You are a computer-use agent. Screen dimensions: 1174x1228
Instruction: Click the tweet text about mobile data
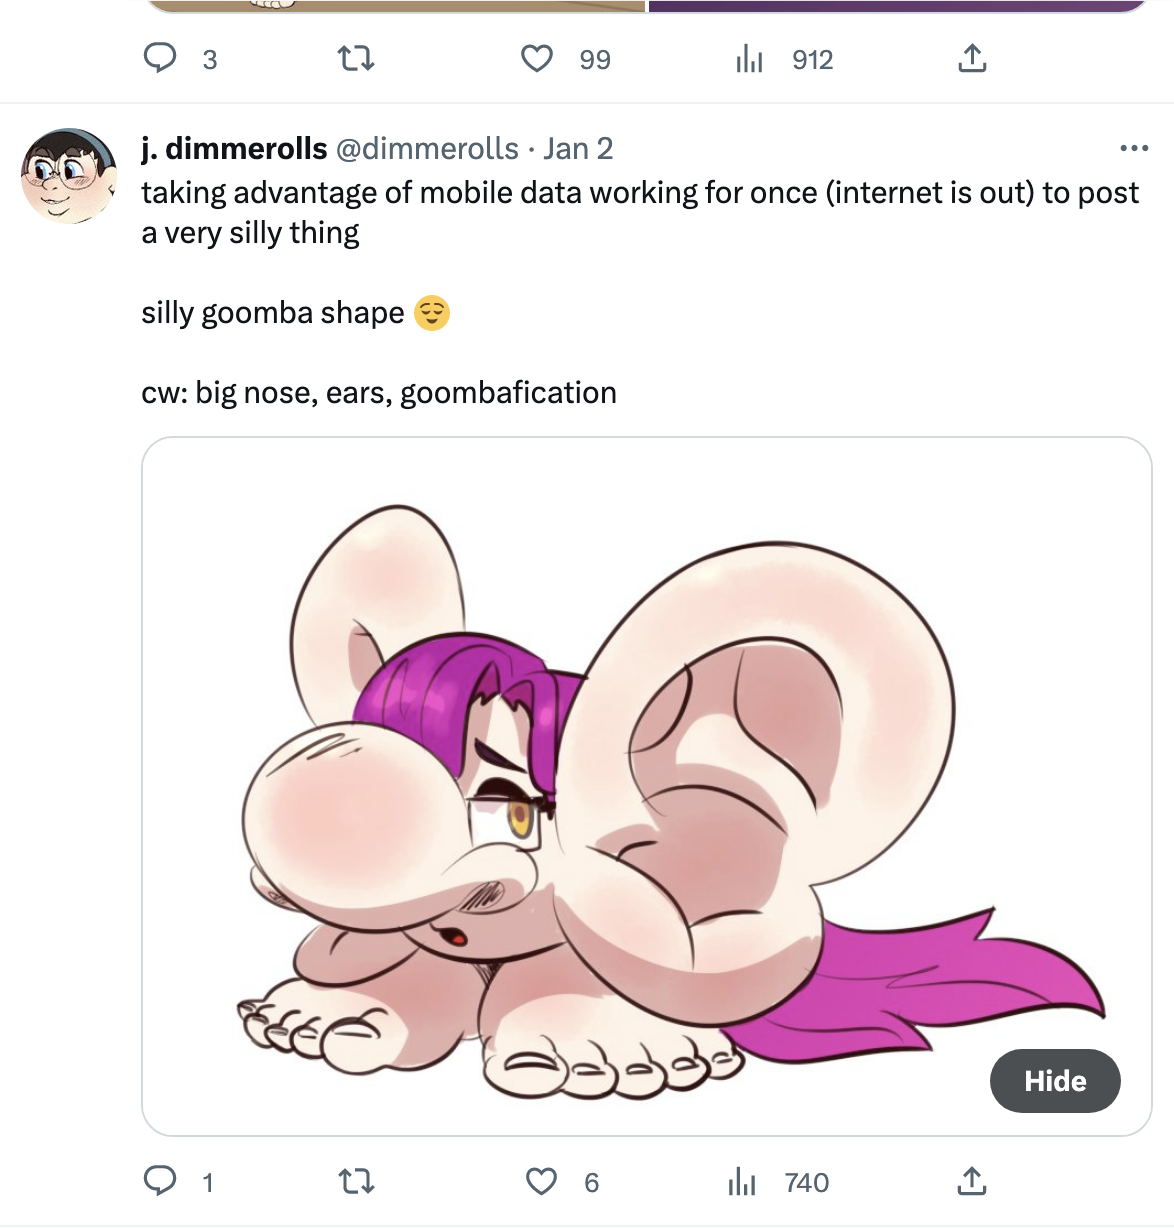point(640,212)
